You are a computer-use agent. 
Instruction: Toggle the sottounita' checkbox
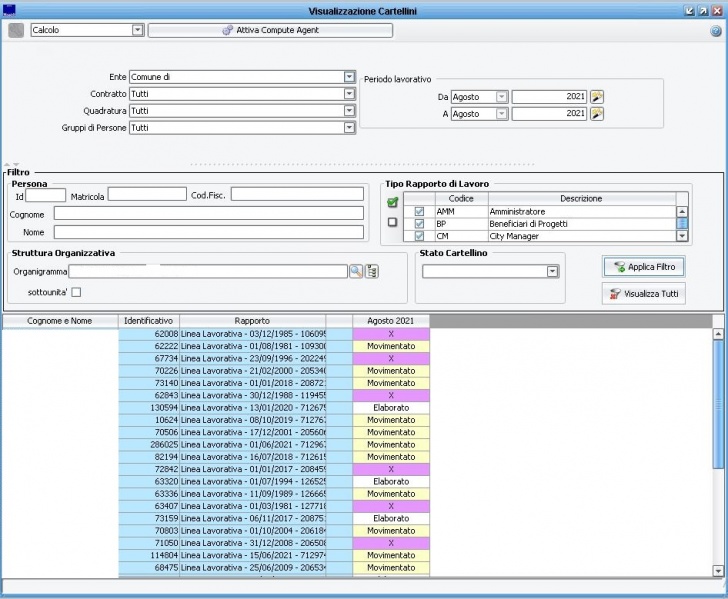coord(75,292)
